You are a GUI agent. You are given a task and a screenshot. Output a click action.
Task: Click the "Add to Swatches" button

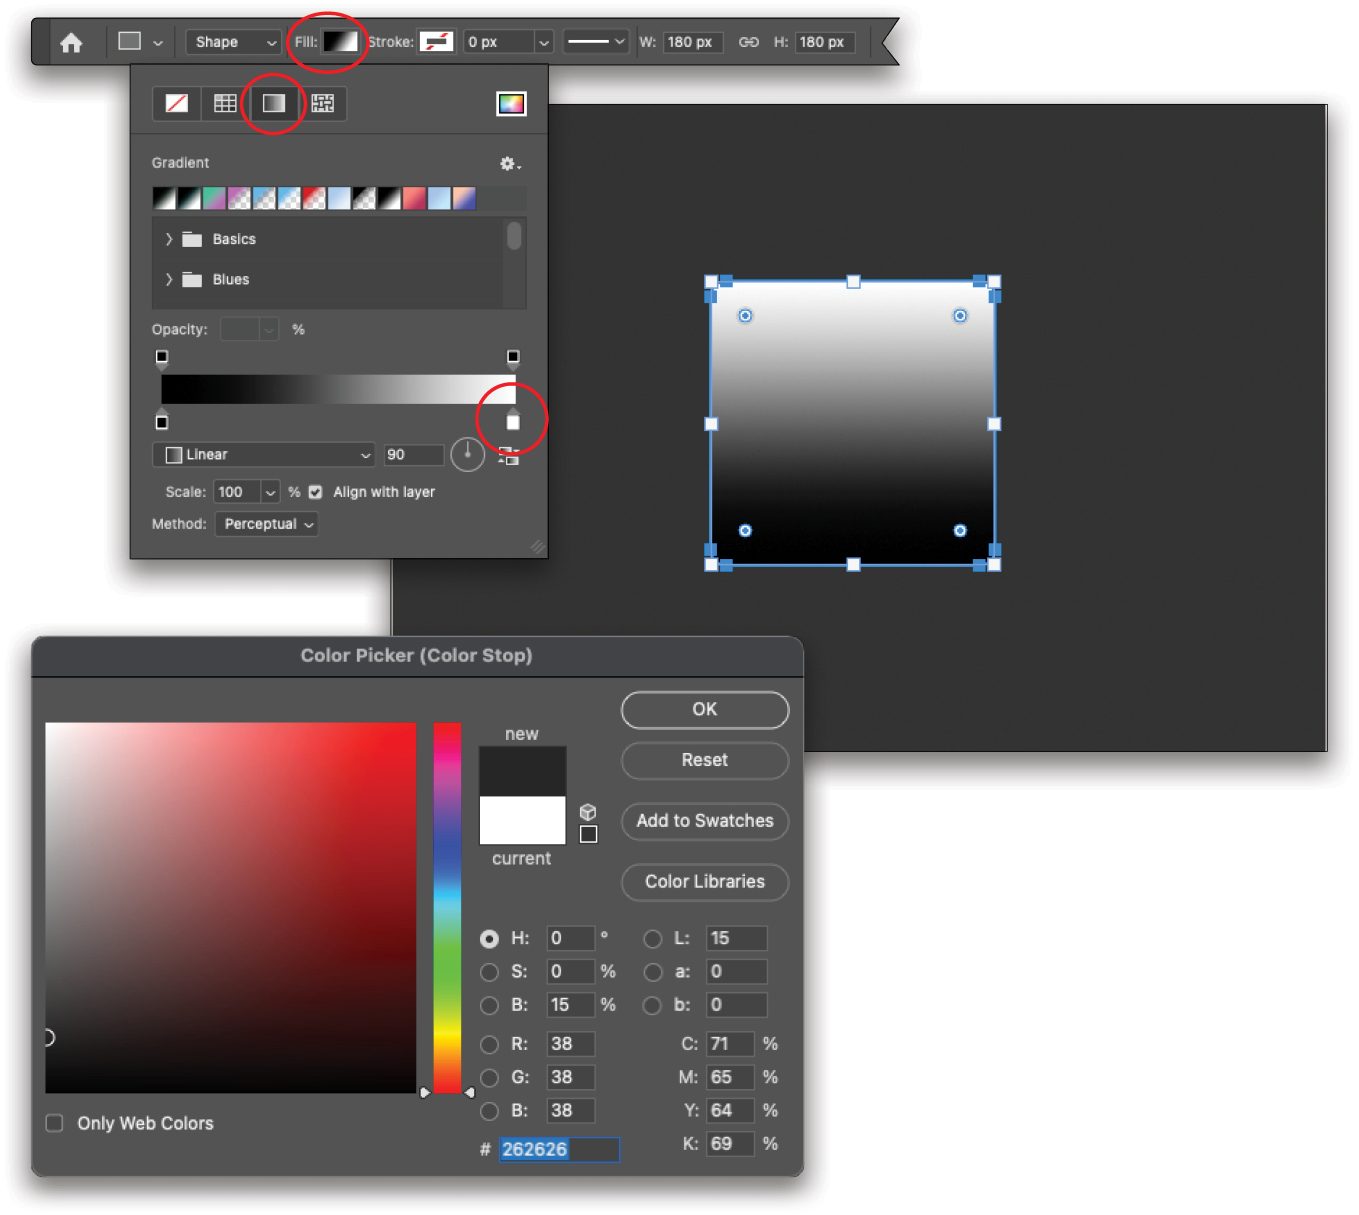pos(704,821)
